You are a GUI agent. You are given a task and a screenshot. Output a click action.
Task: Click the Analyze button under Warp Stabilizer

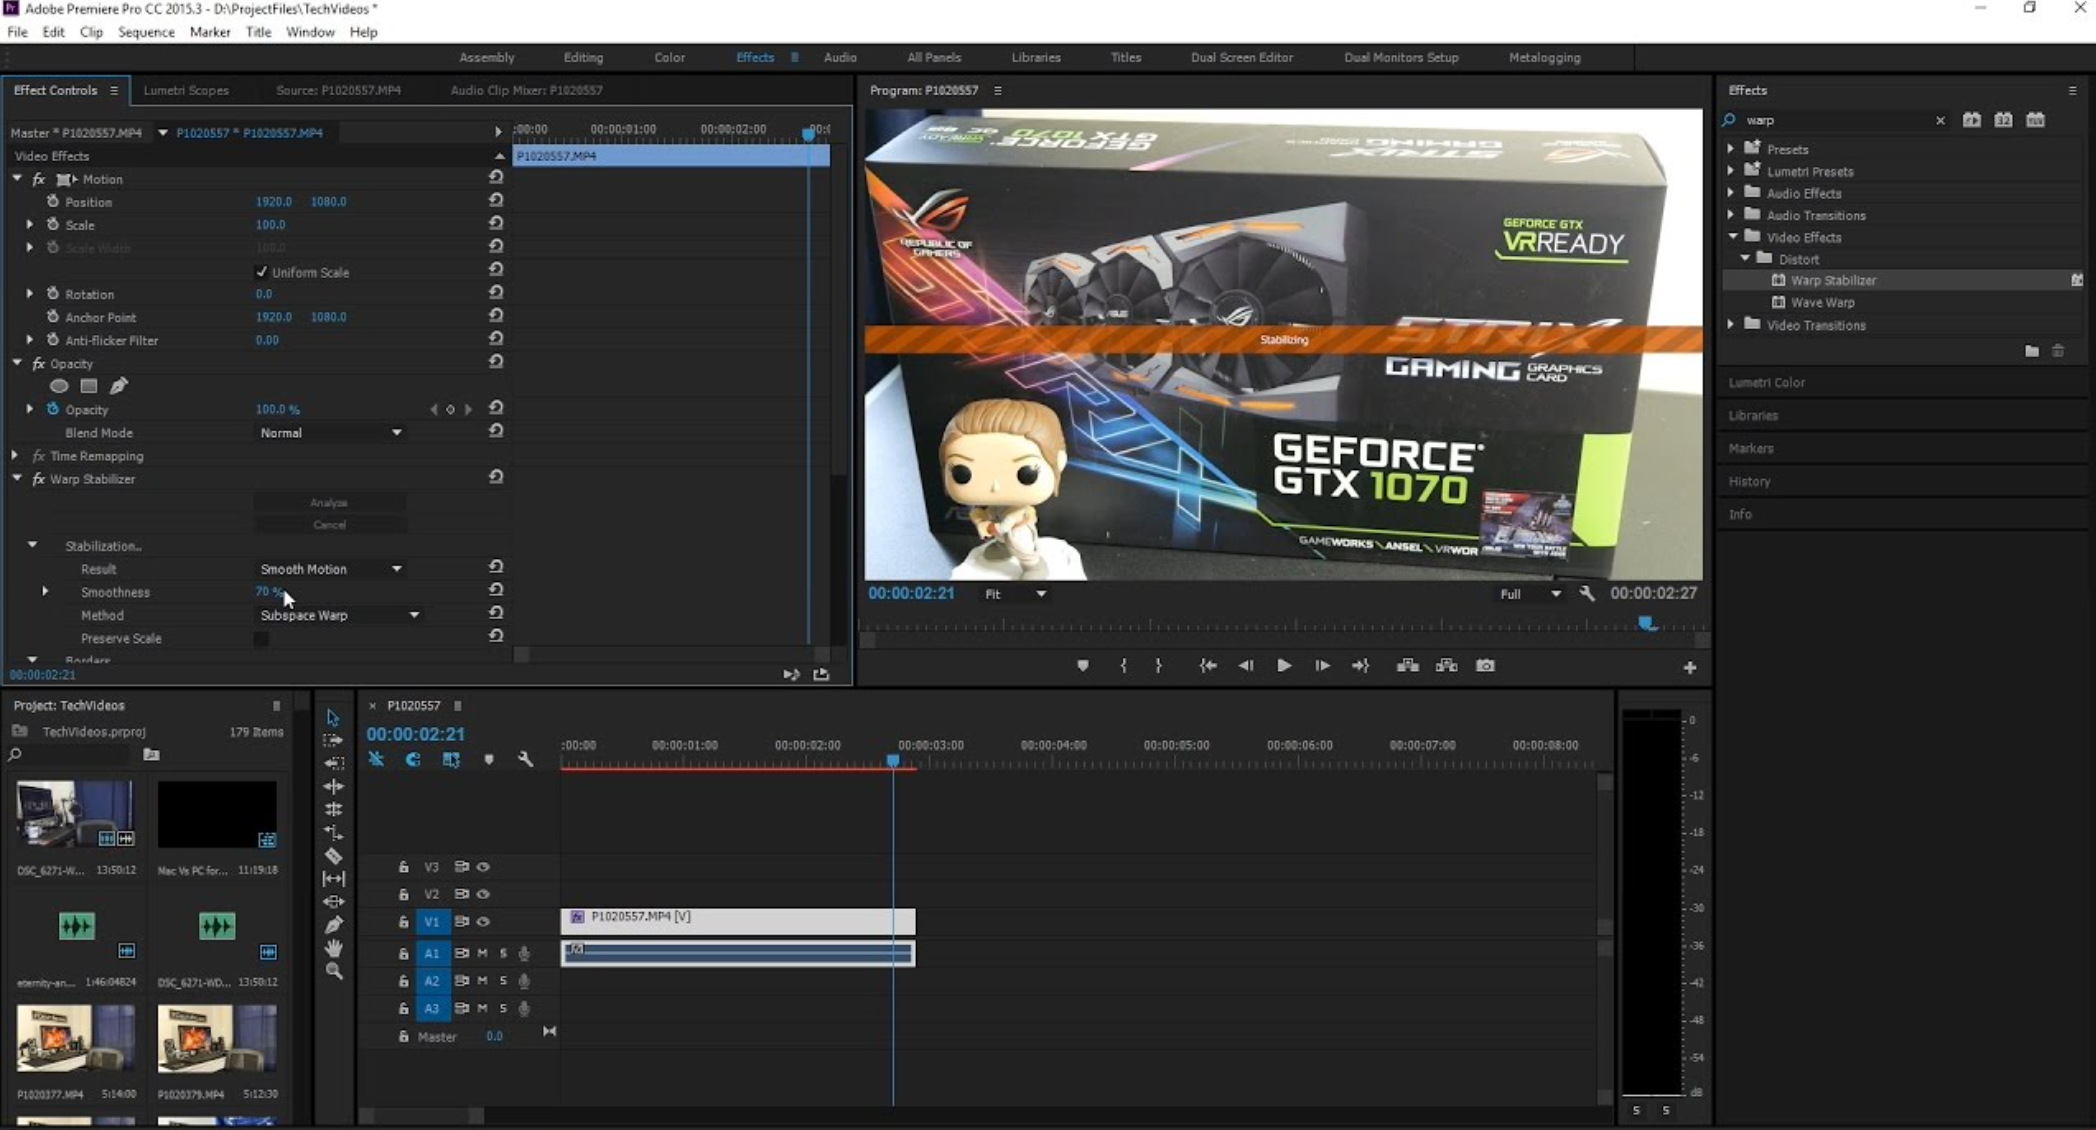click(x=328, y=502)
